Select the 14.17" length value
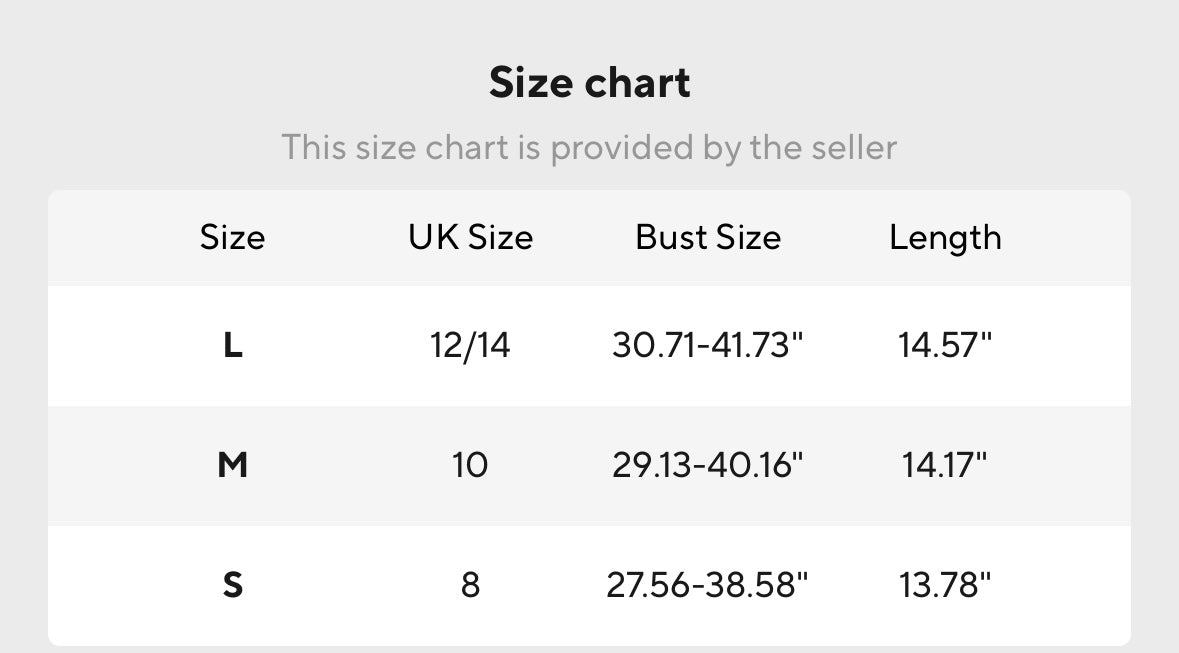Screen dimensions: 1179x653 coord(945,465)
